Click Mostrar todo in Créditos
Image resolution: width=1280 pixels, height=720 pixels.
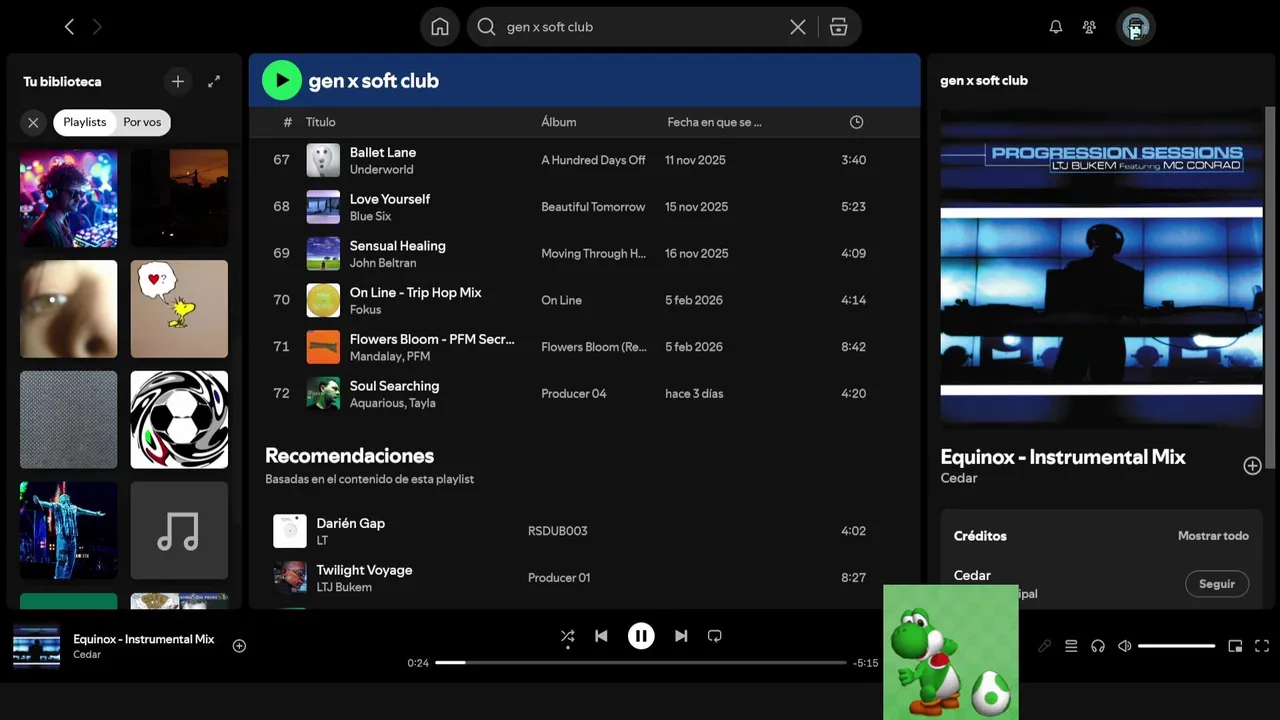tap(1213, 536)
